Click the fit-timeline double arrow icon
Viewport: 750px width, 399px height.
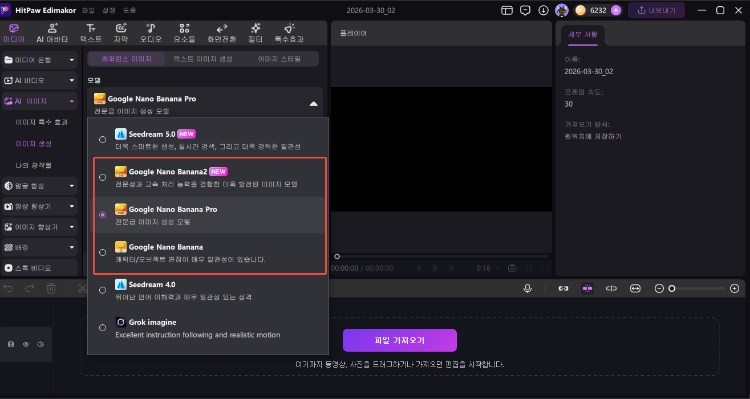635,288
